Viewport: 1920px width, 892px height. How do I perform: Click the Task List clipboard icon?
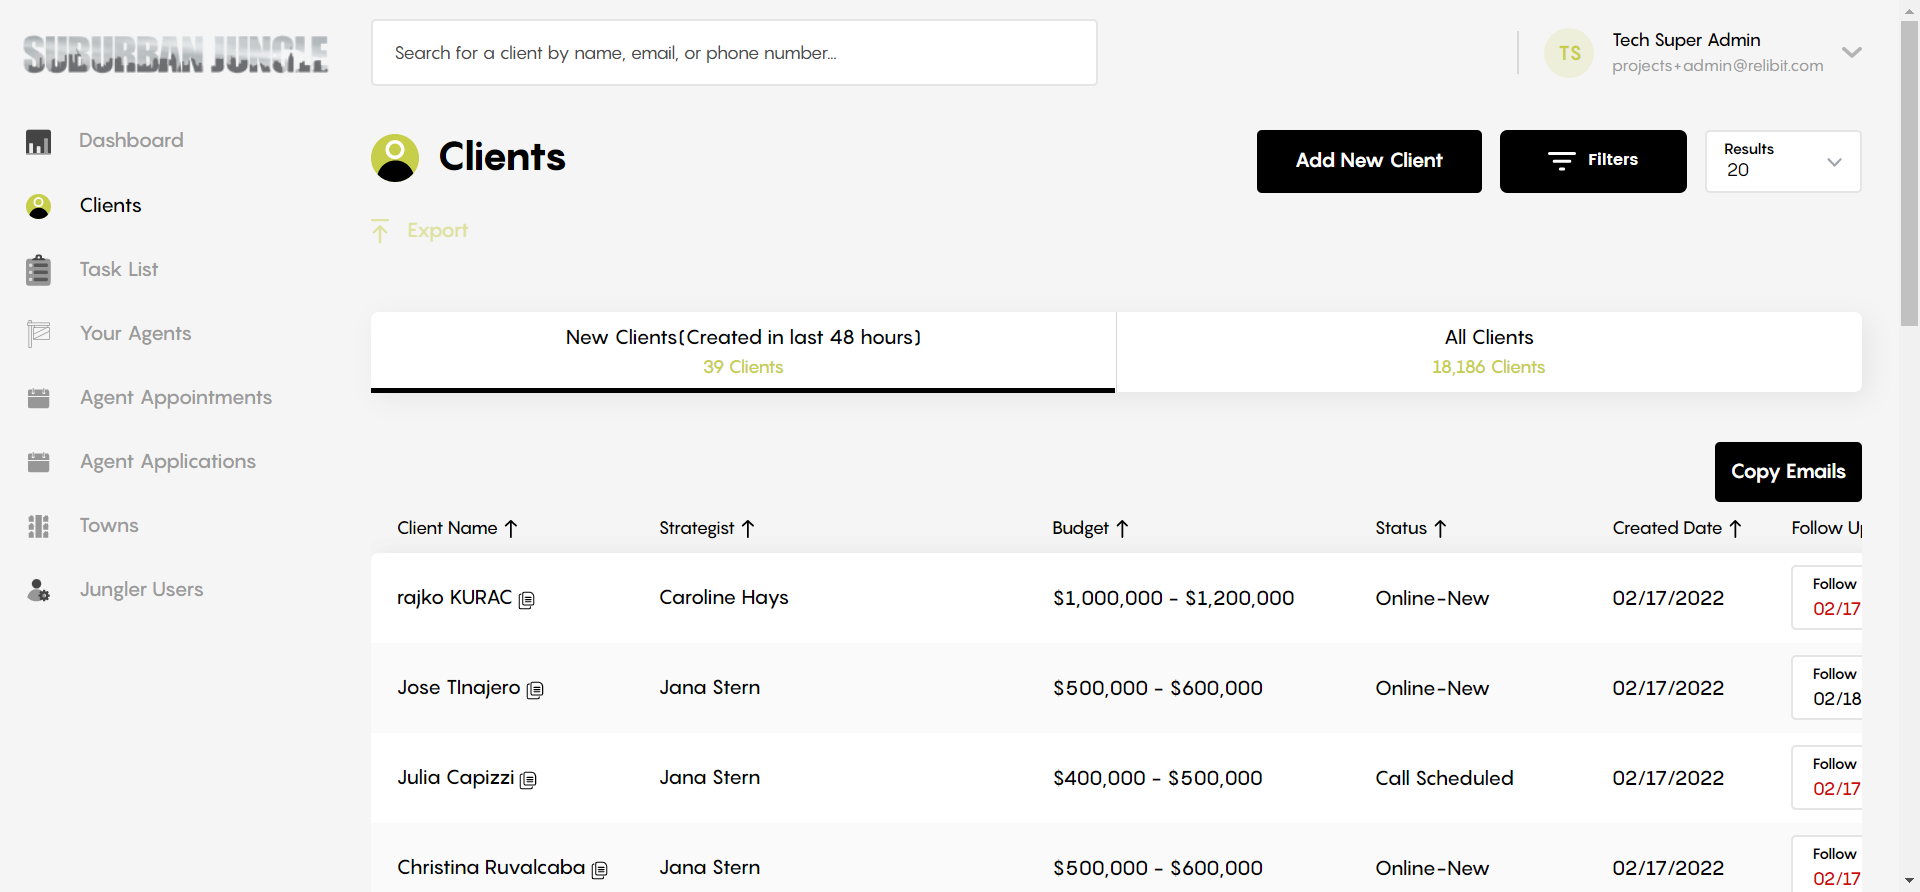pyautogui.click(x=38, y=270)
